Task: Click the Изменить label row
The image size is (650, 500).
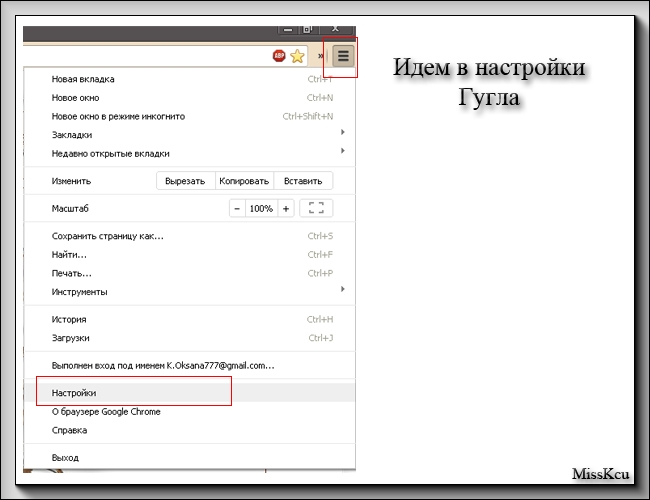Action: pos(71,181)
